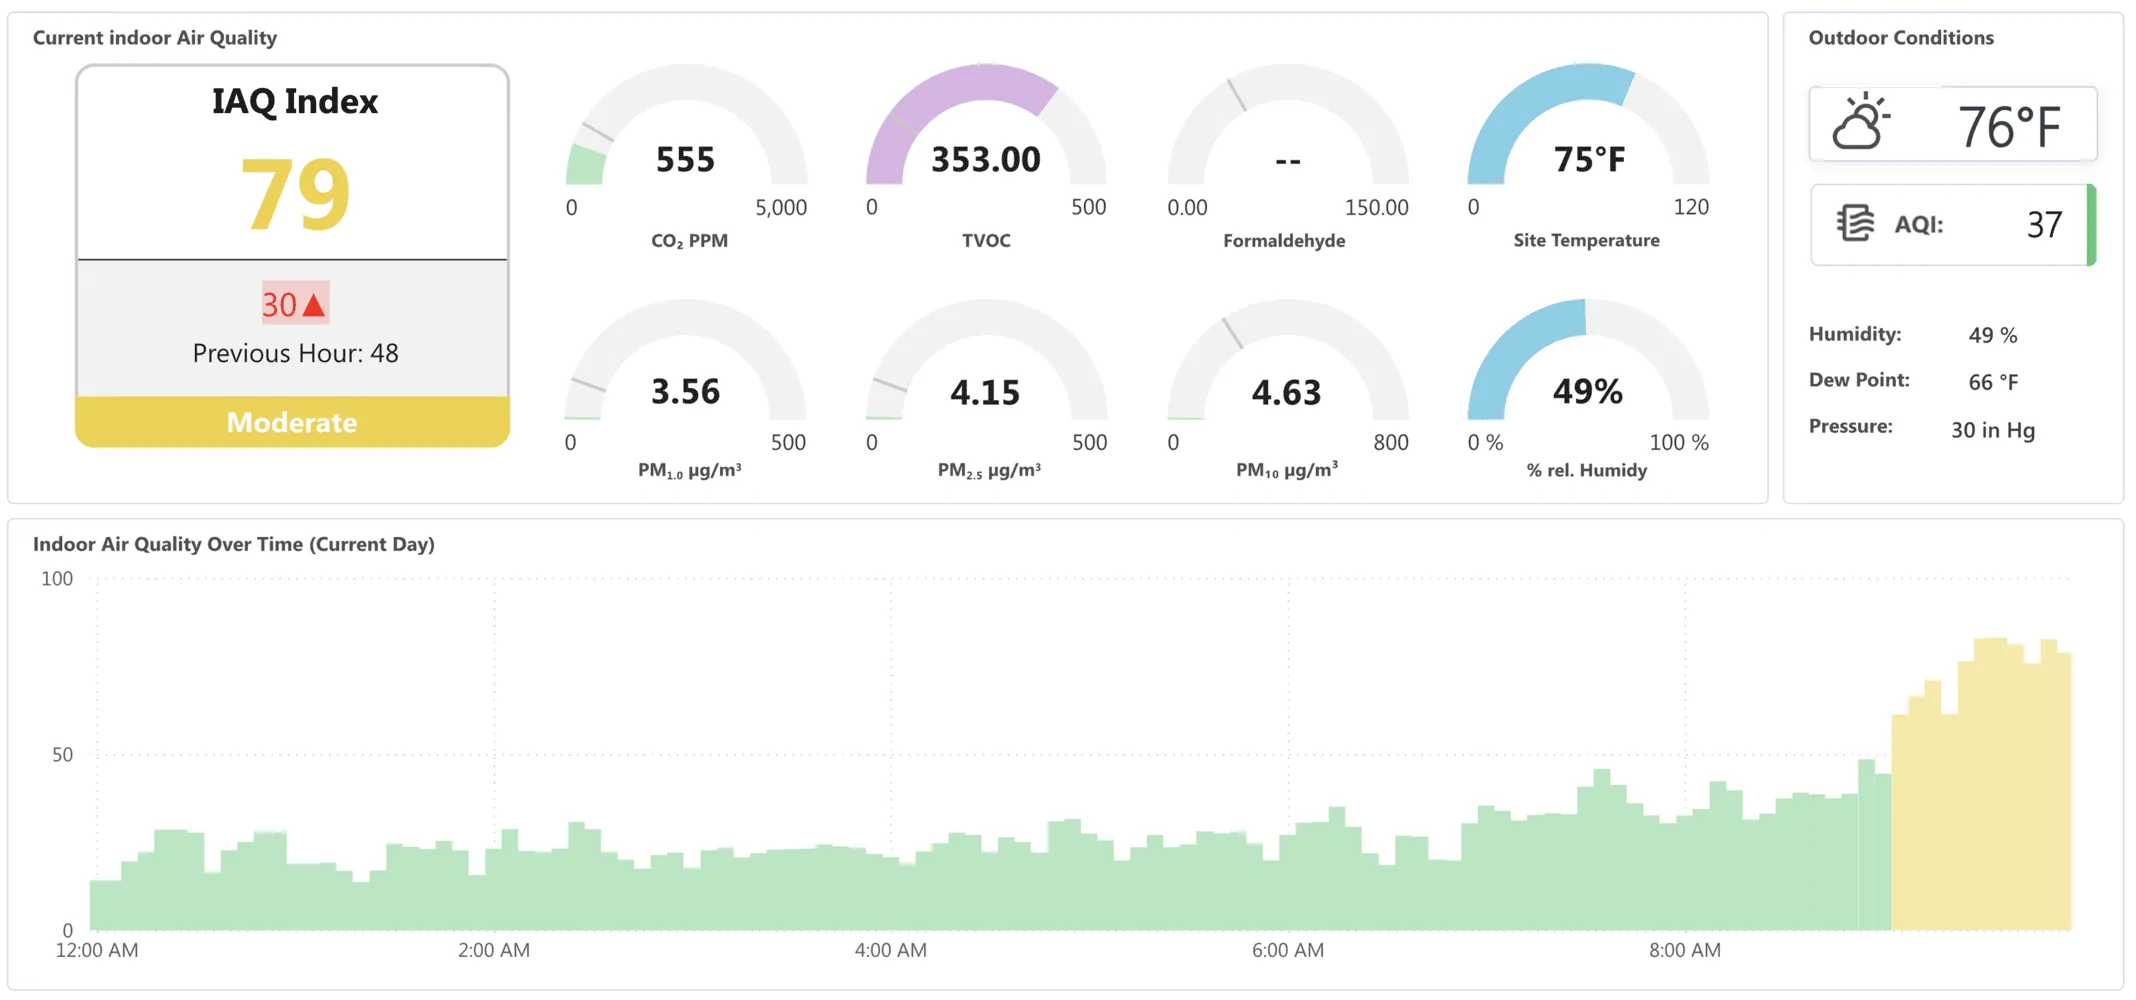Select the PM2.5 gauge showing 4.15

(985, 391)
